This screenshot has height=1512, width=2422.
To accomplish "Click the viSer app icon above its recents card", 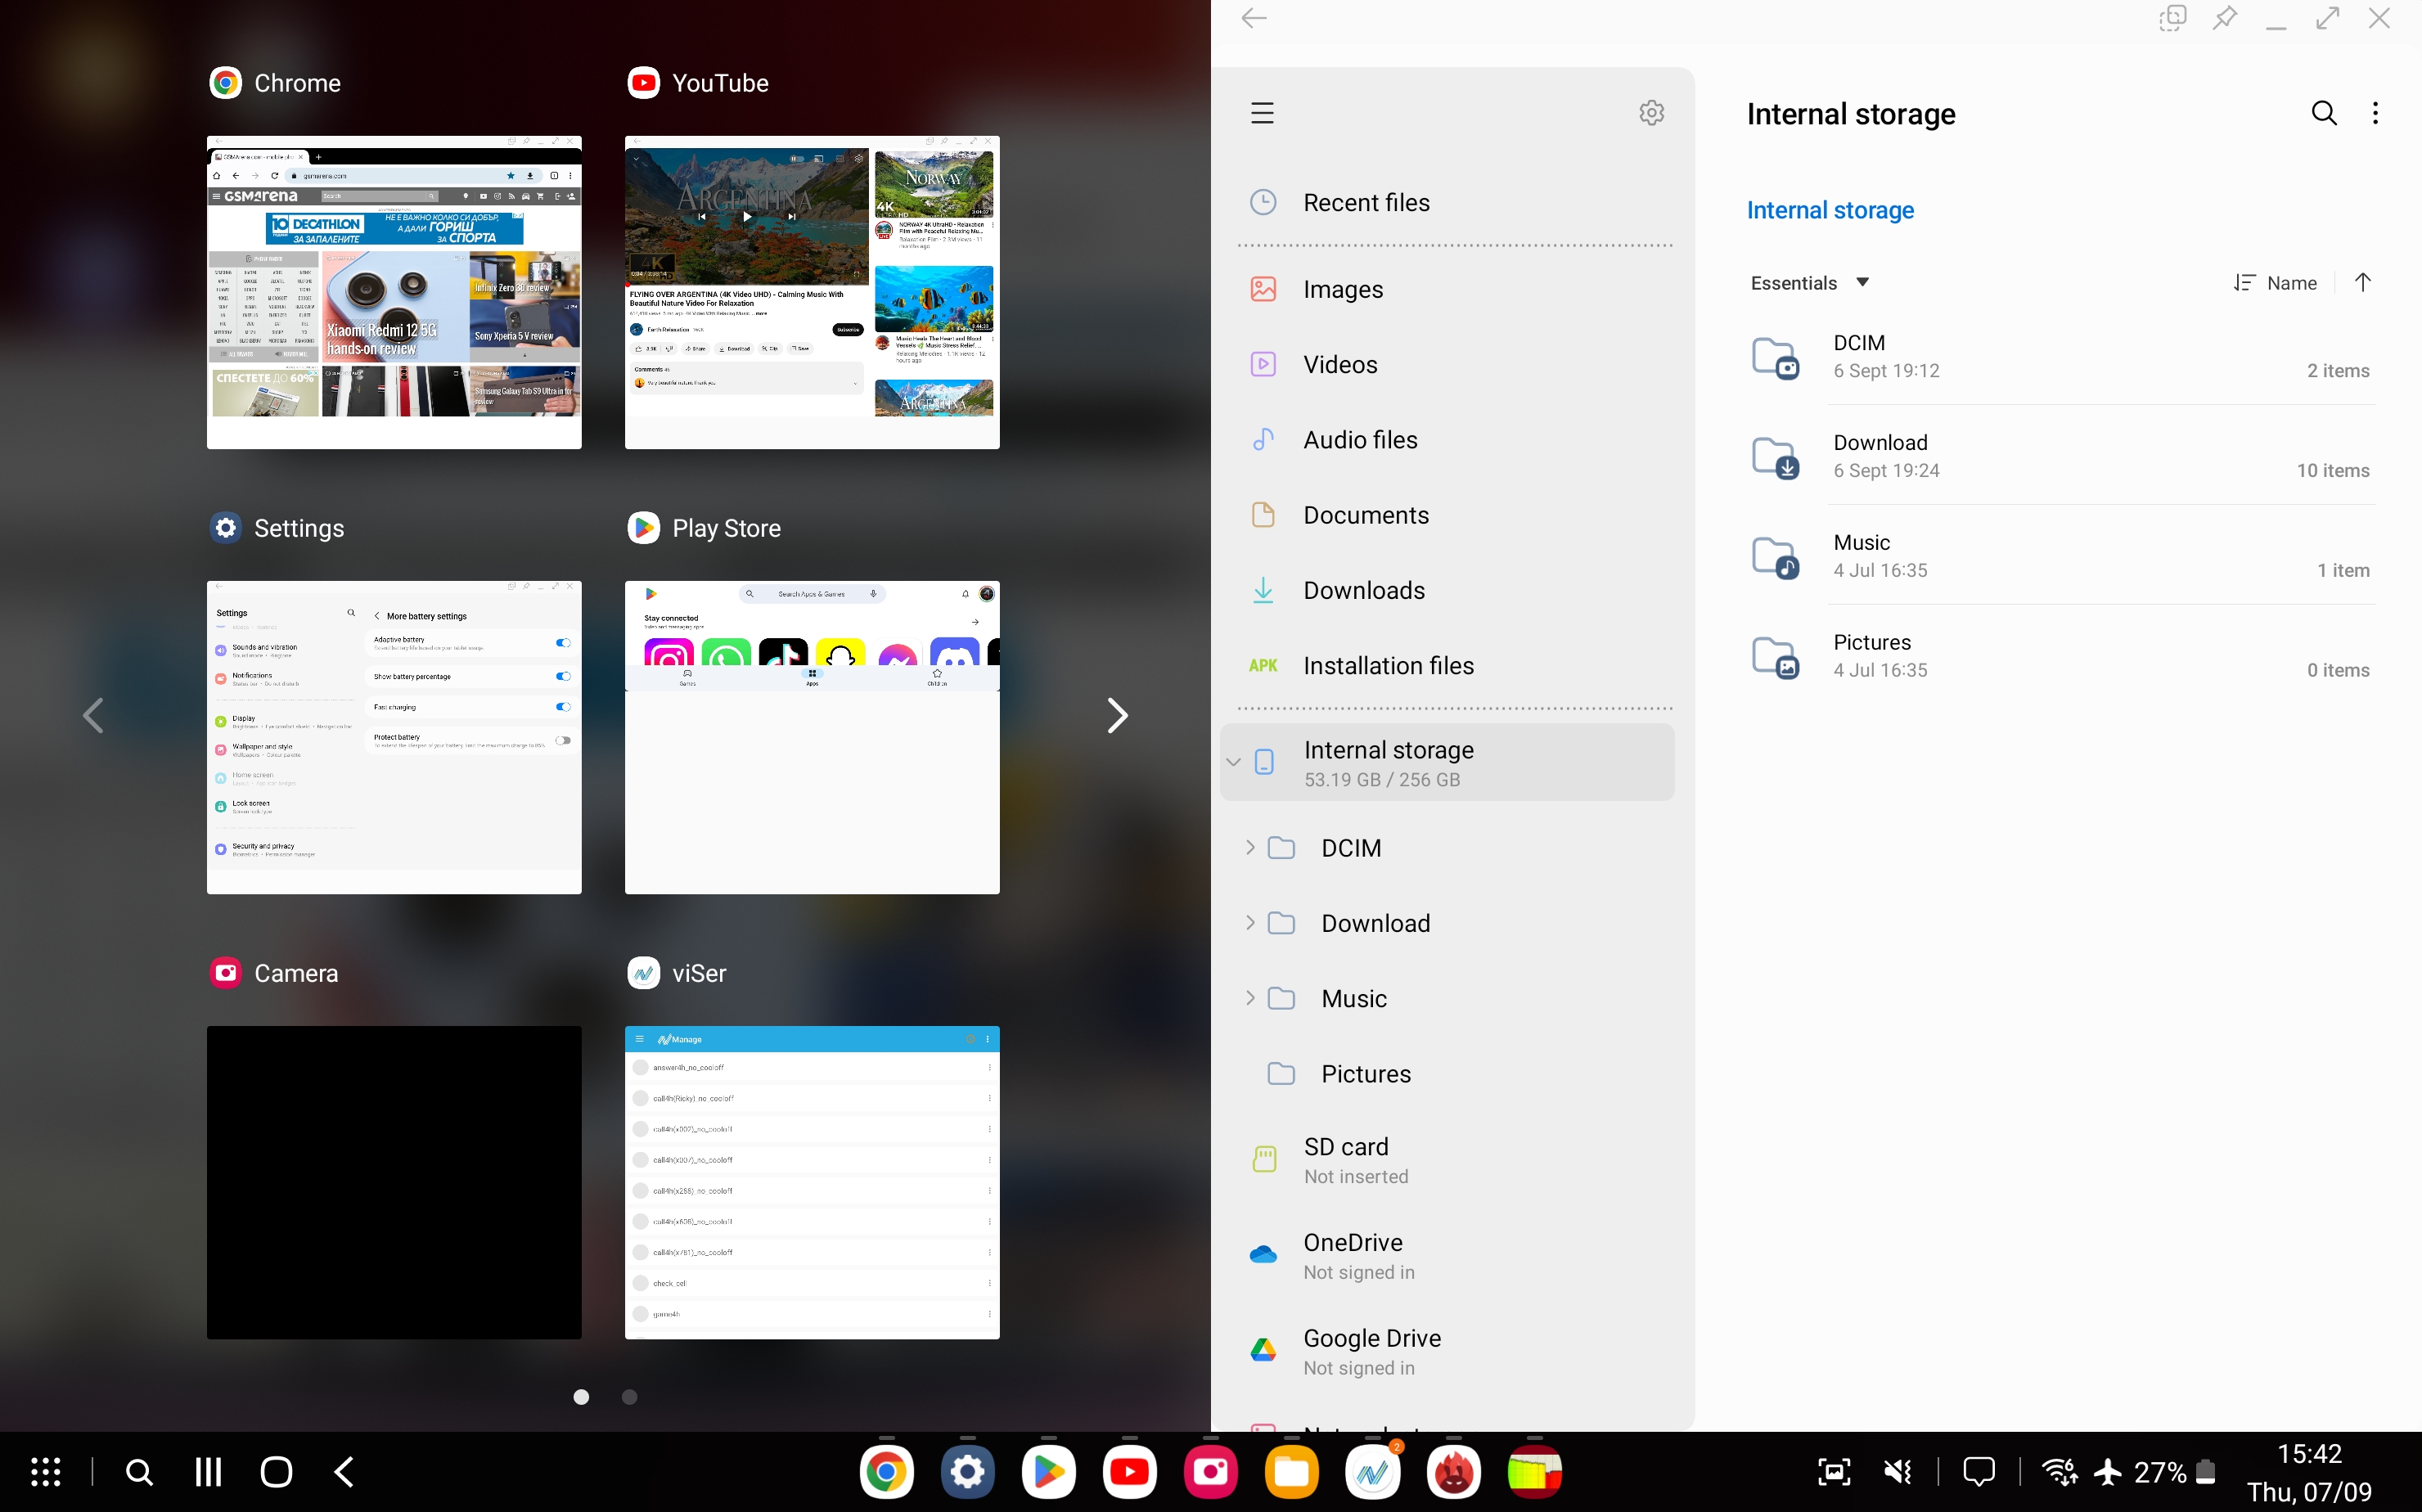I will point(644,973).
